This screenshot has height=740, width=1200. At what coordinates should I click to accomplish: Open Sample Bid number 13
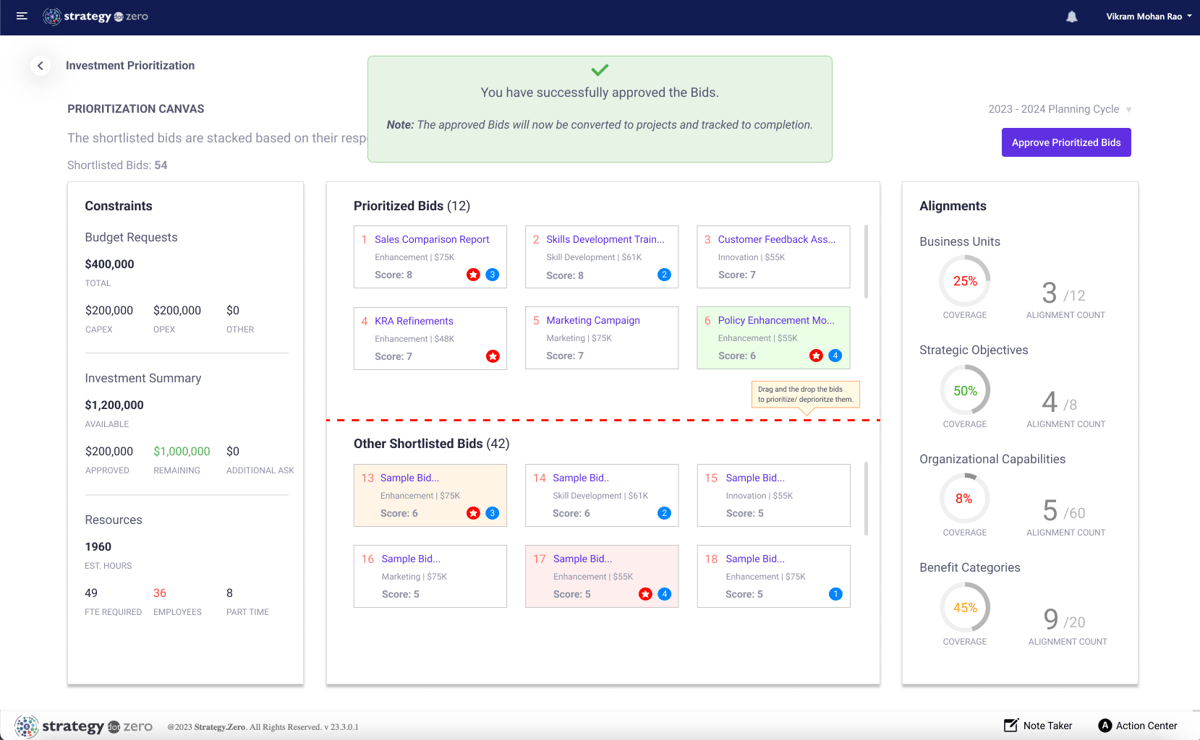(410, 478)
